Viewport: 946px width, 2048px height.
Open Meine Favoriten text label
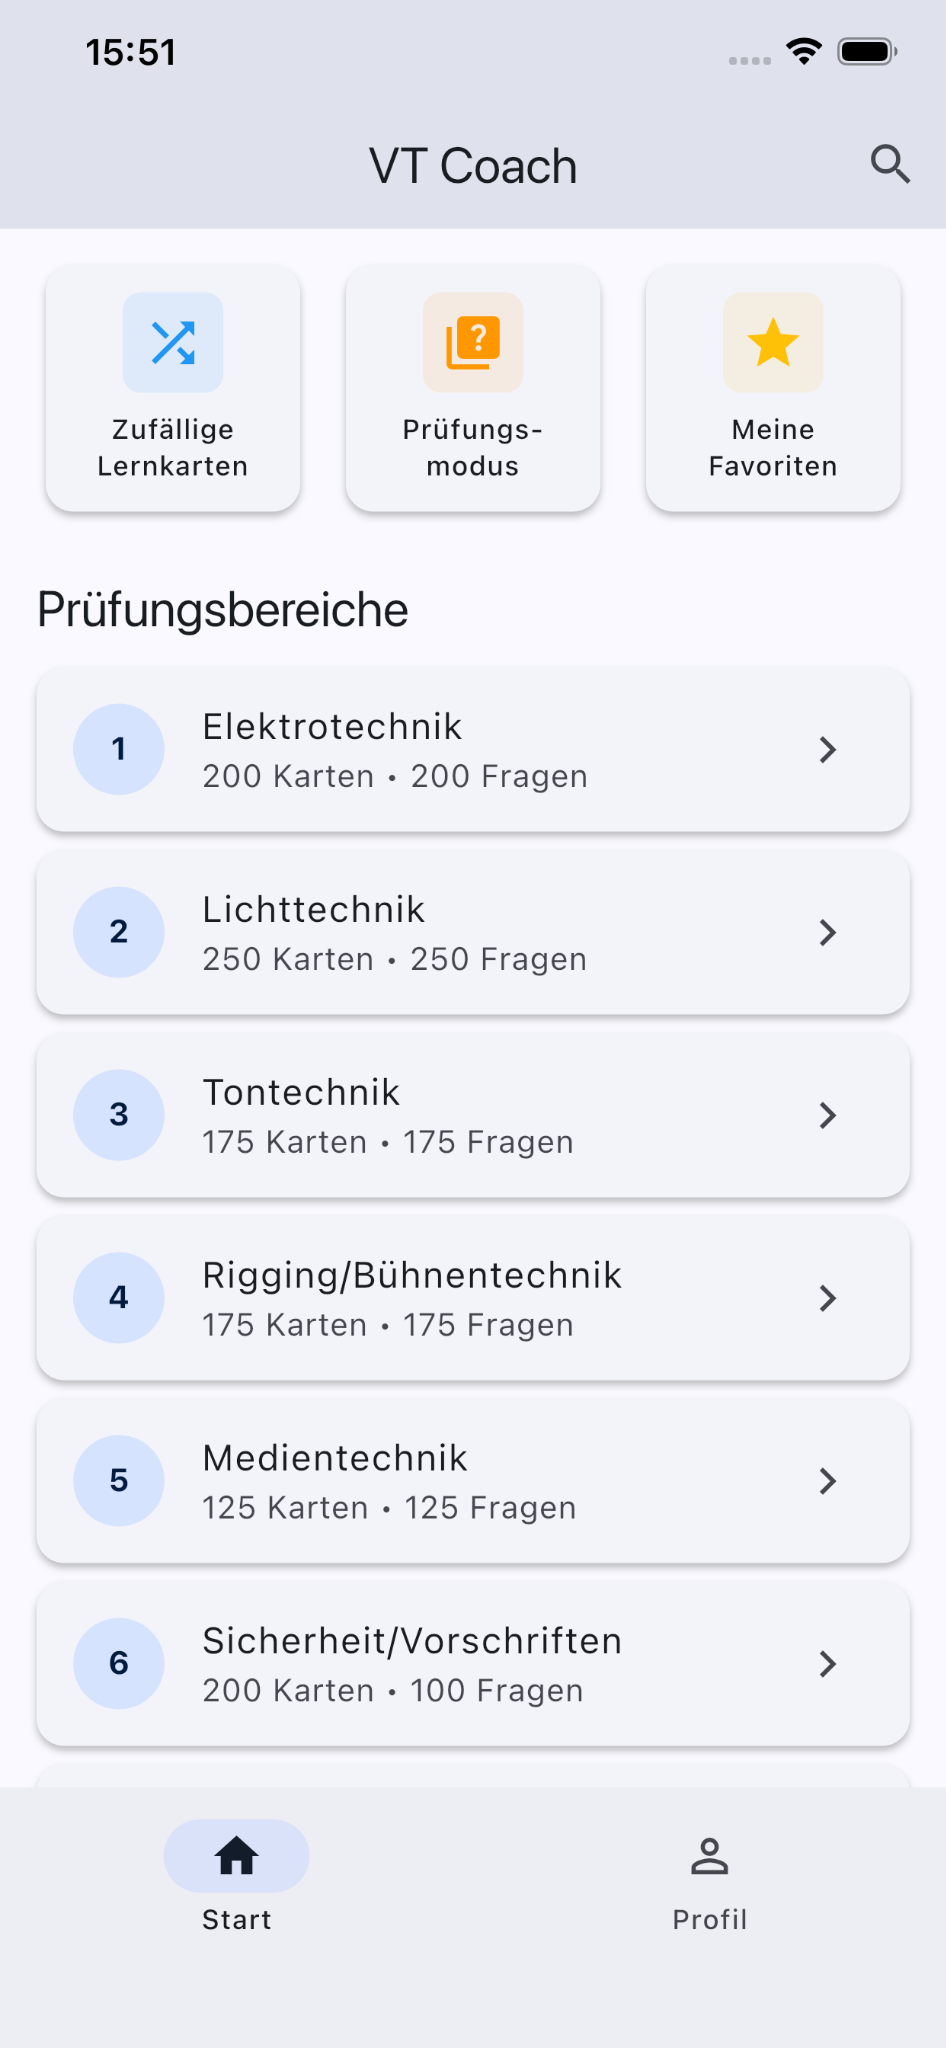coord(773,448)
